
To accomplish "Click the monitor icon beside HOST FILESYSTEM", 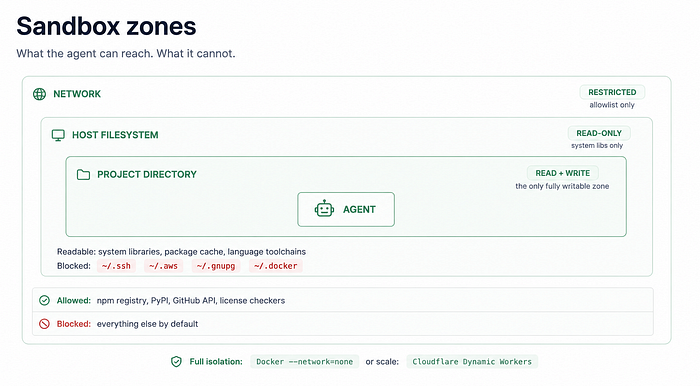I will point(58,135).
